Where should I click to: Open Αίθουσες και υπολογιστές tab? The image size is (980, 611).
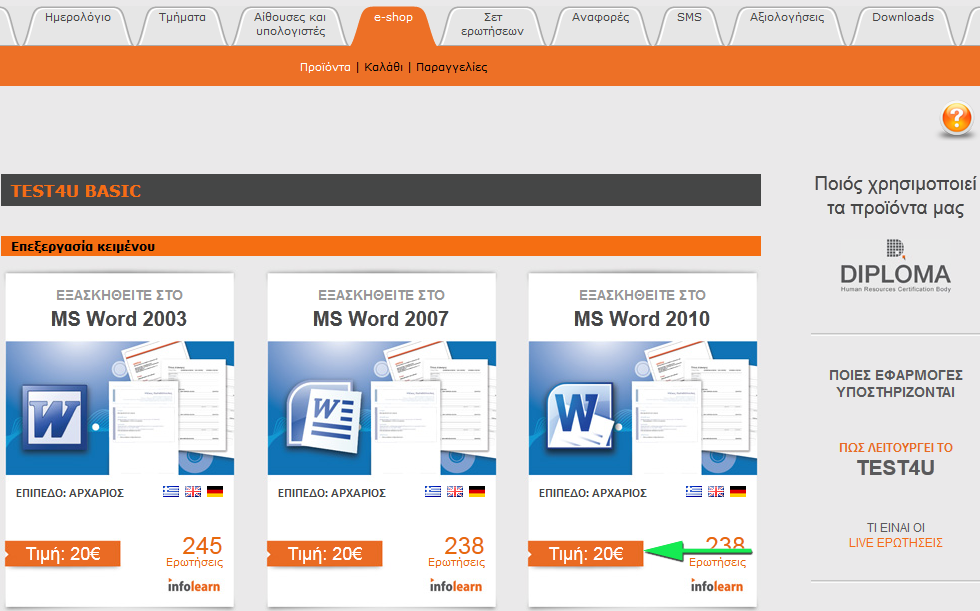coord(290,25)
